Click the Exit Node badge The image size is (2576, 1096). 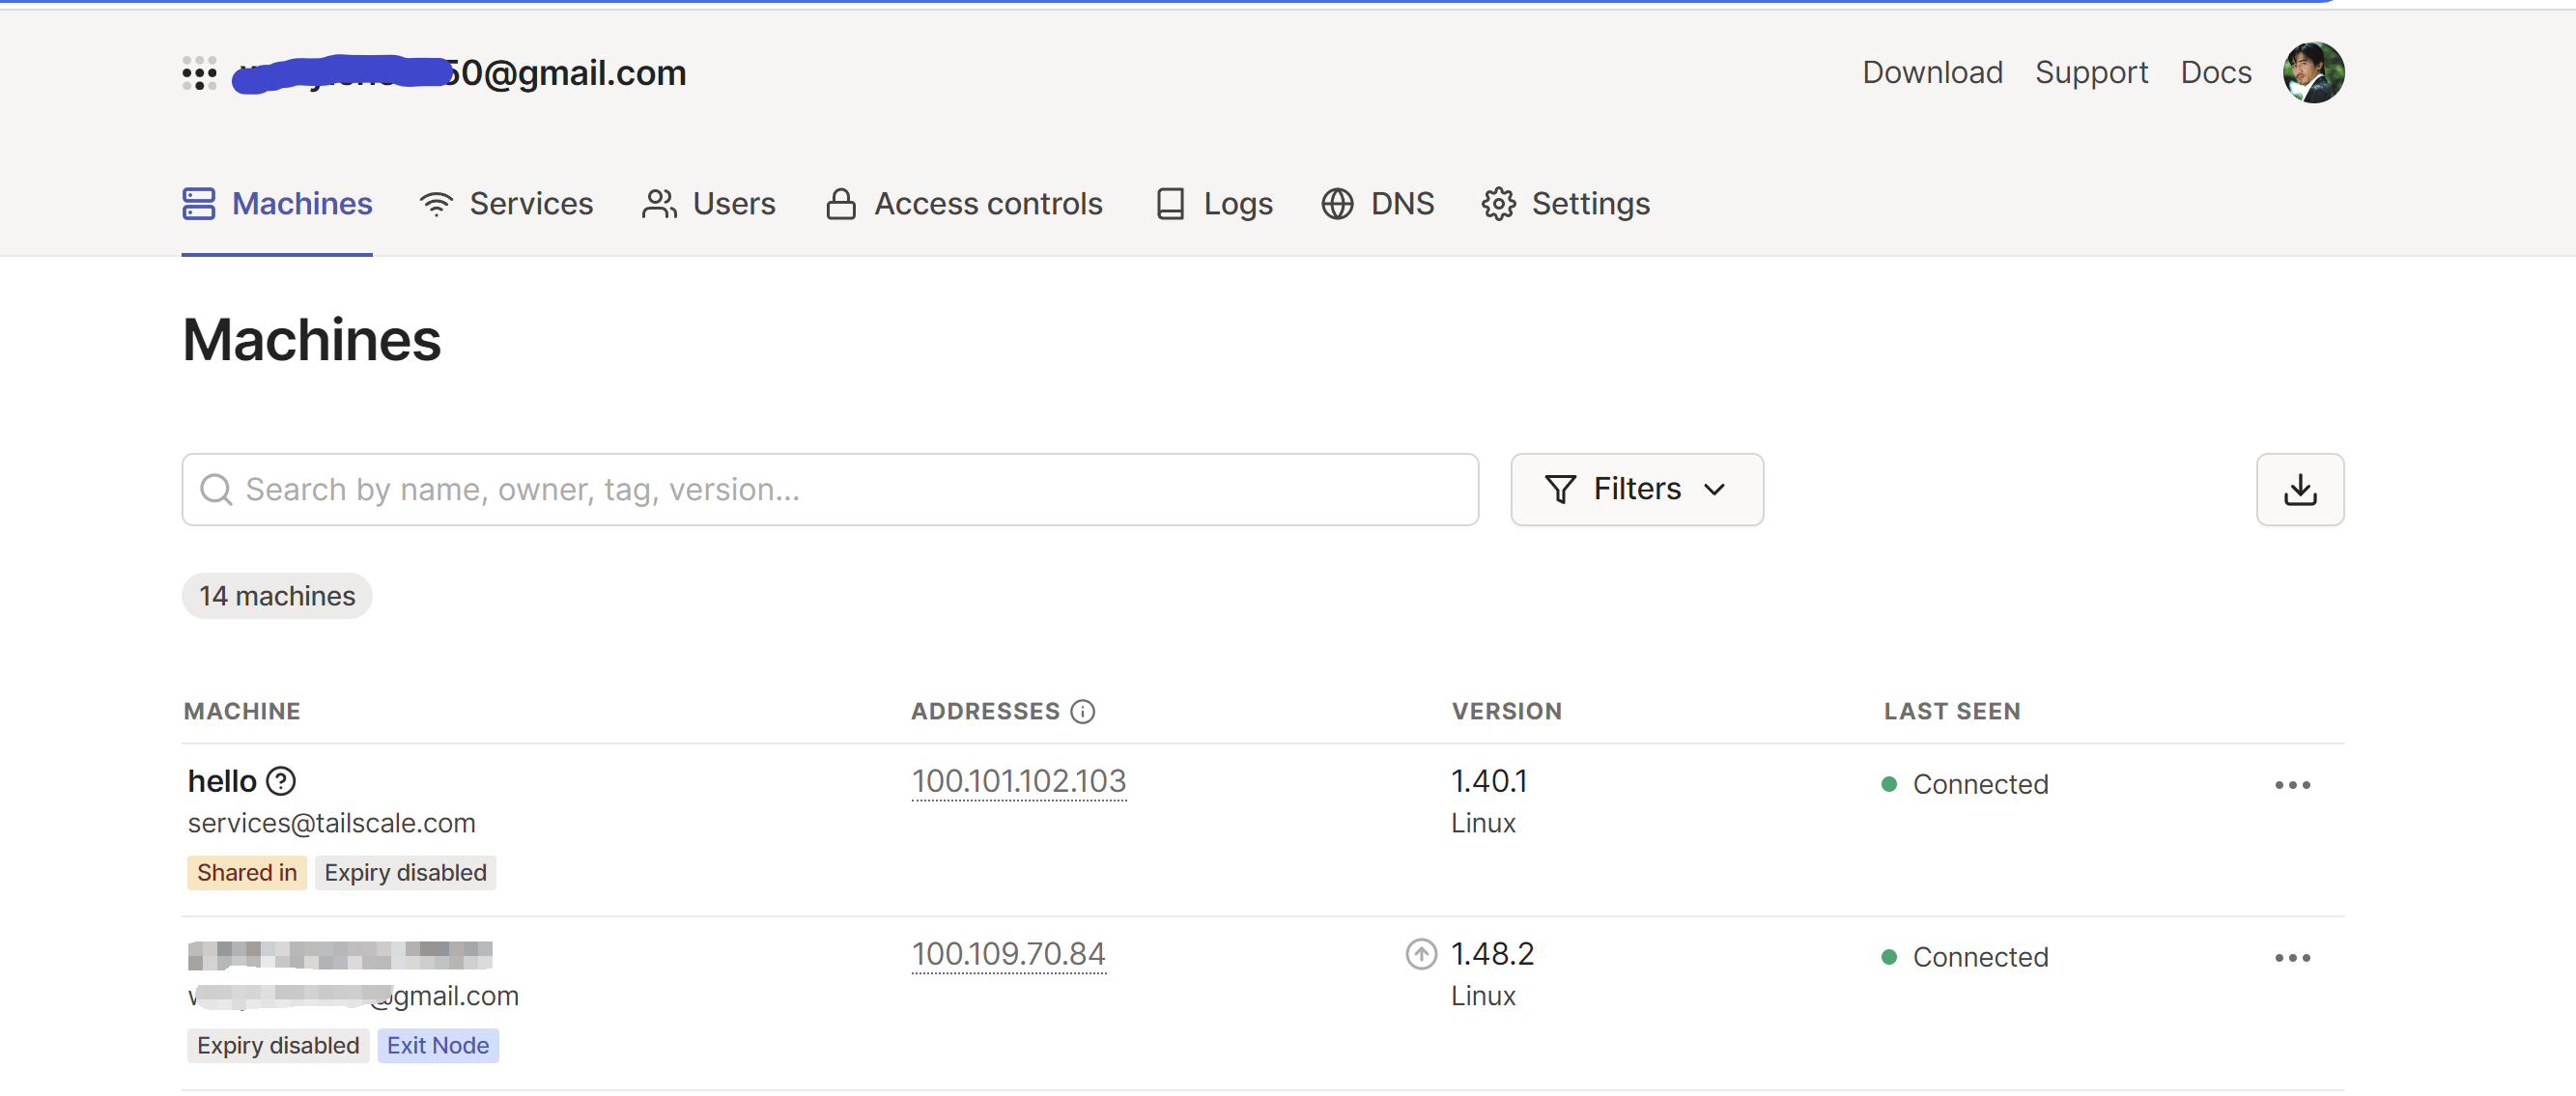tap(438, 1045)
